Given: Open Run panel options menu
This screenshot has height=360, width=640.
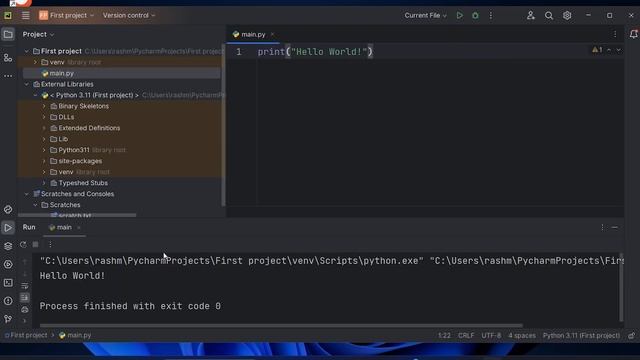Looking at the screenshot, I should 602,227.
